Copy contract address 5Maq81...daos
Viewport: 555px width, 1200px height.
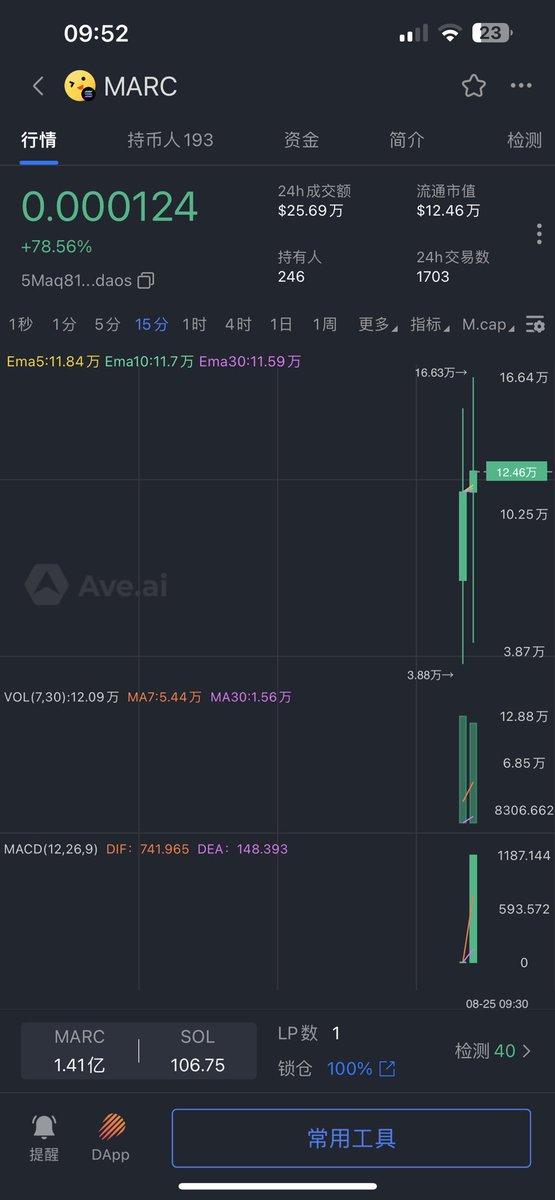point(146,280)
